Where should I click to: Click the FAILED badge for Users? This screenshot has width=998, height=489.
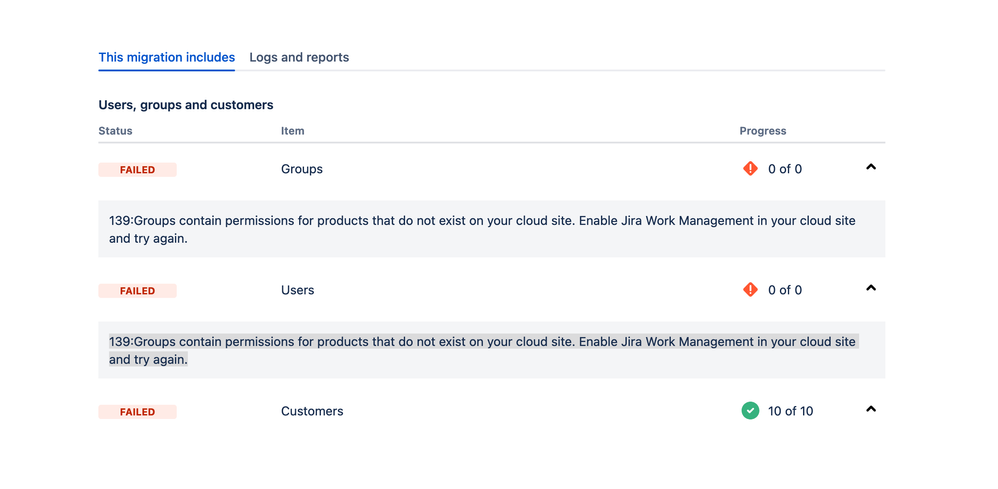[137, 291]
